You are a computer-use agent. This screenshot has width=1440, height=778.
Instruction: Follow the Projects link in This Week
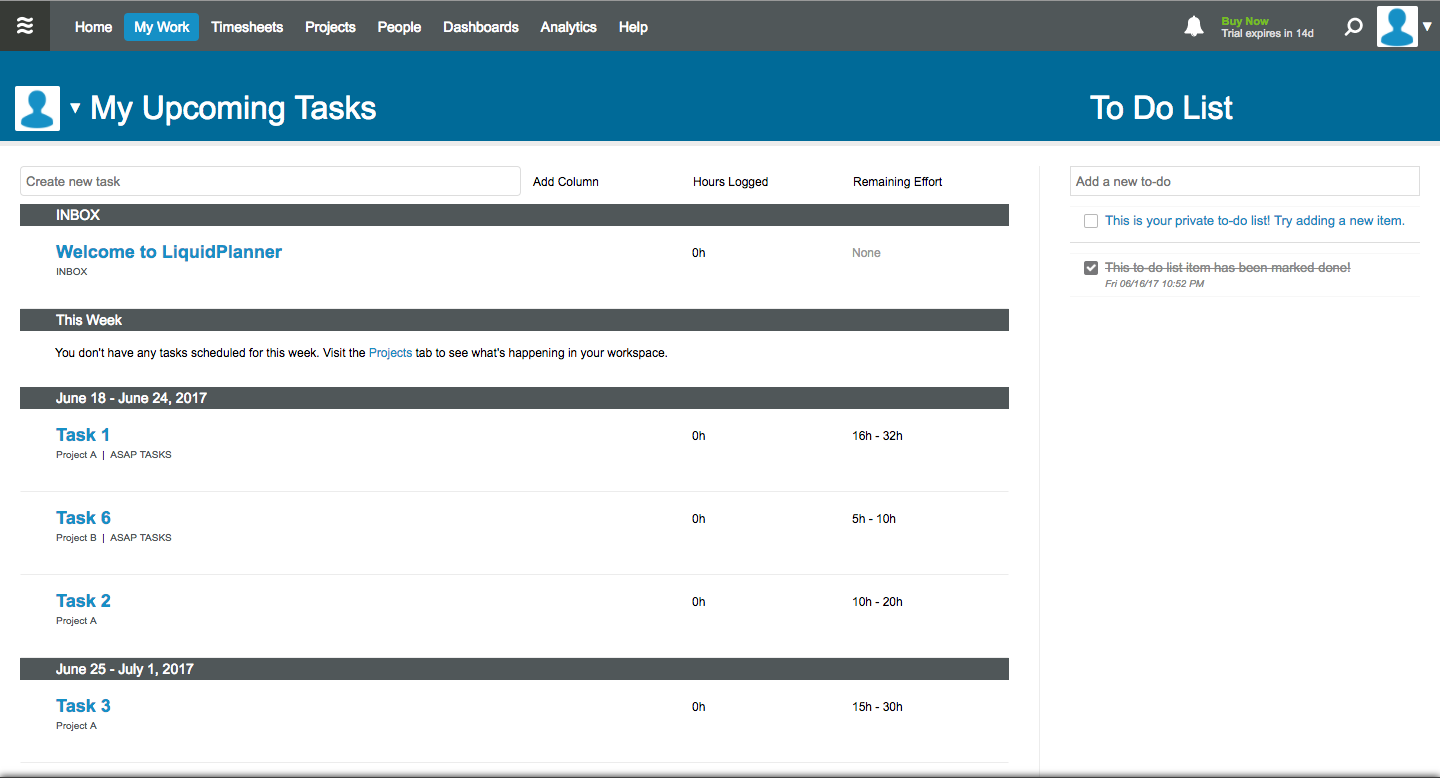click(390, 353)
